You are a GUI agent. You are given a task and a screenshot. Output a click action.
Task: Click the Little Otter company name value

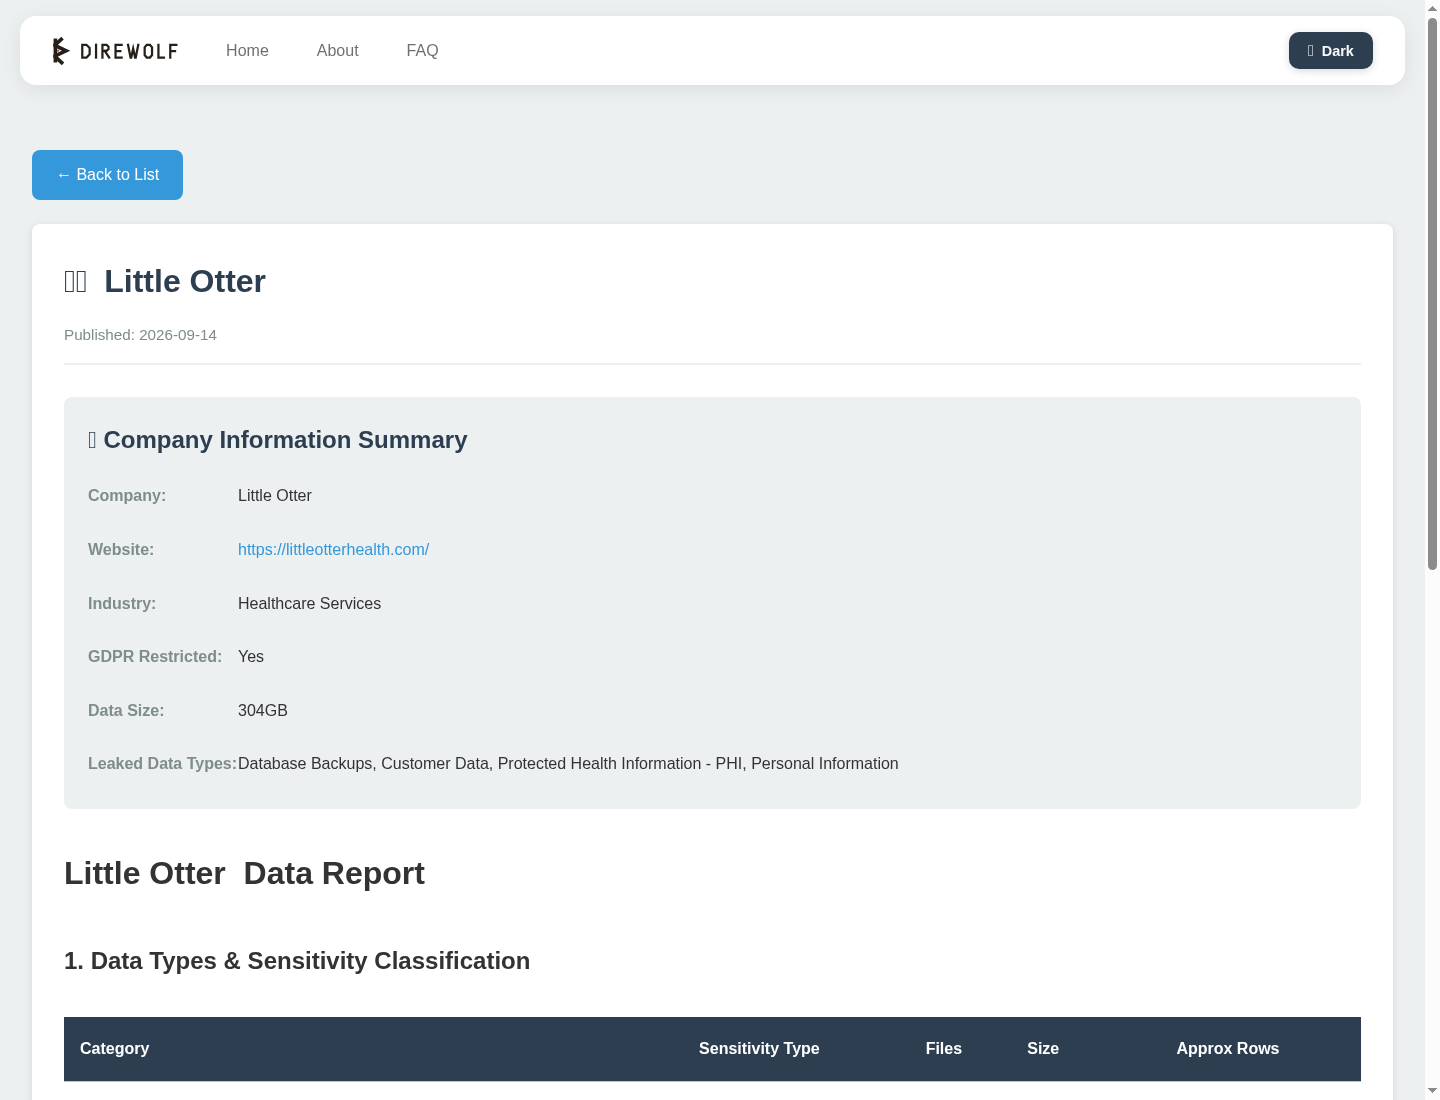275,495
